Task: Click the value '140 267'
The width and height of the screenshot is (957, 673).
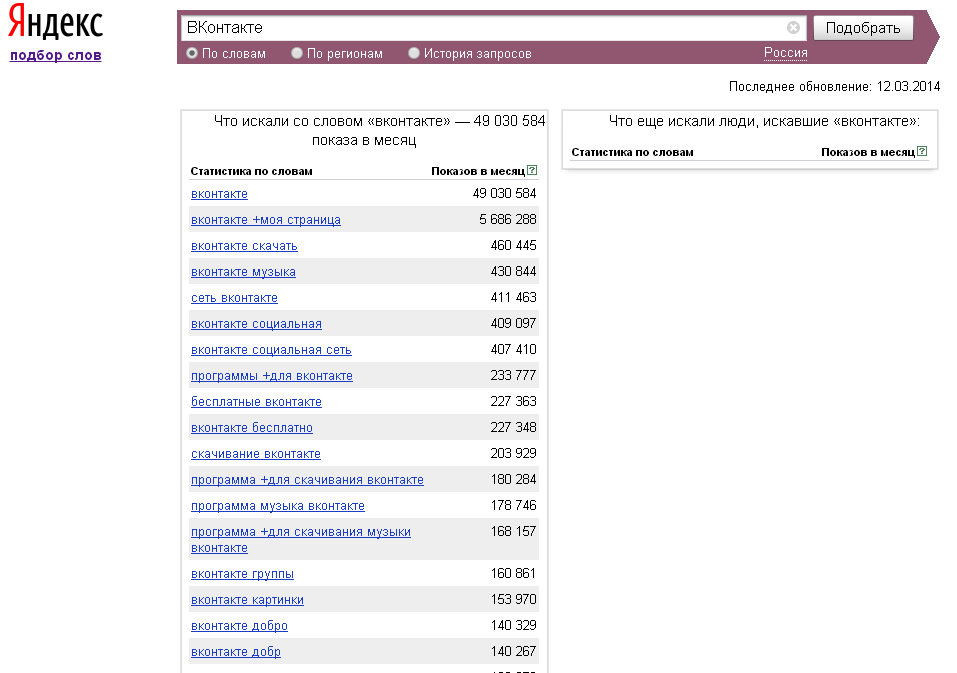Action: point(513,652)
